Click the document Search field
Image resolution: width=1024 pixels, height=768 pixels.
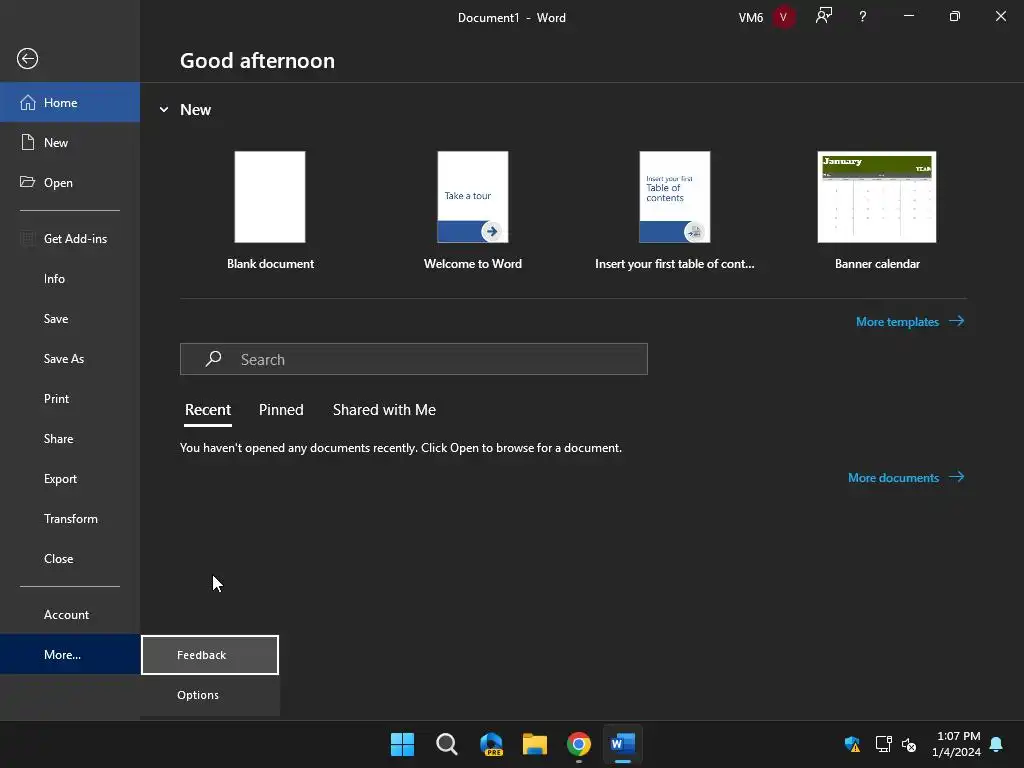pos(413,359)
